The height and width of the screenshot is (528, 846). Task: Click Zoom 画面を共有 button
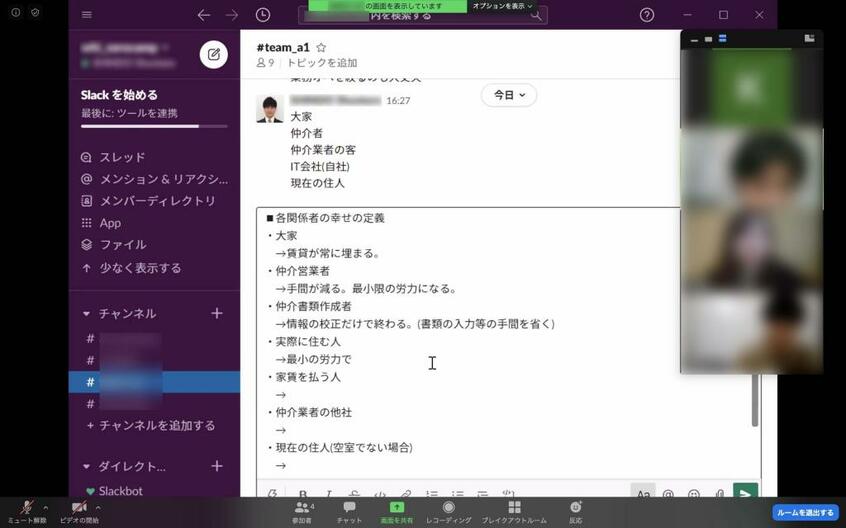click(x=397, y=512)
